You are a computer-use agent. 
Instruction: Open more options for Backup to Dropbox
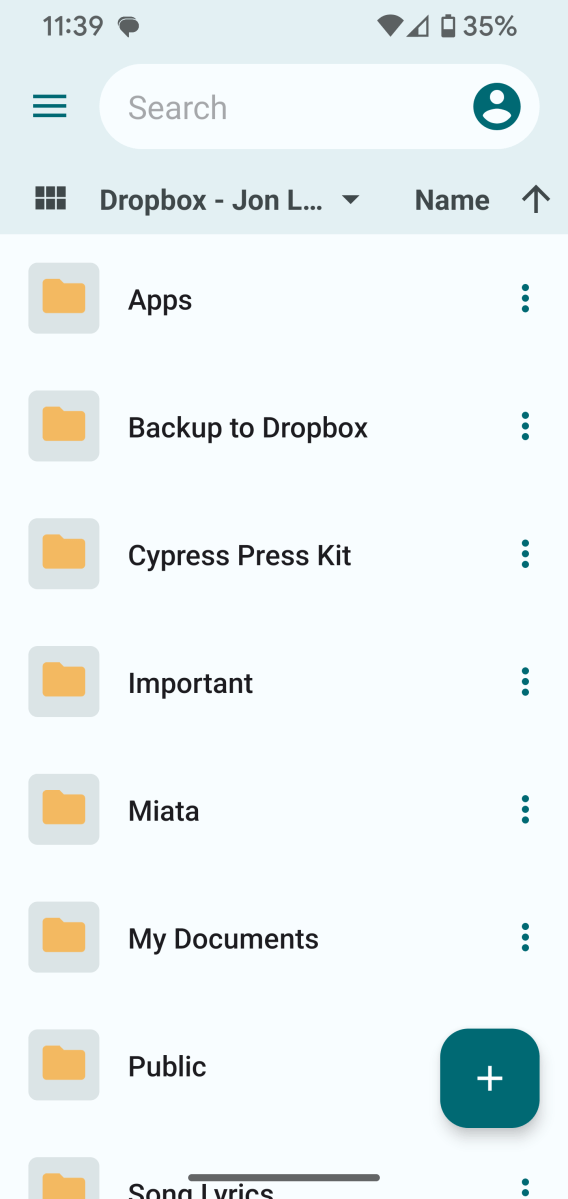(525, 426)
